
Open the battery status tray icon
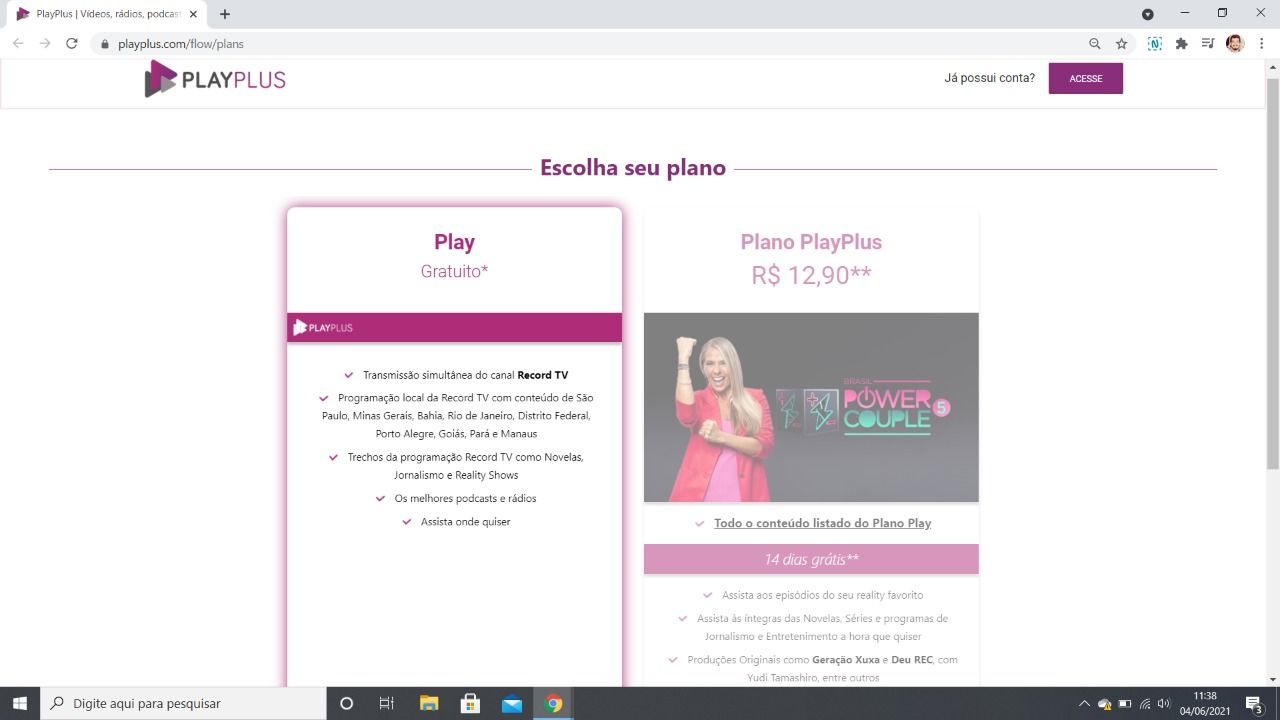[x=1125, y=703]
